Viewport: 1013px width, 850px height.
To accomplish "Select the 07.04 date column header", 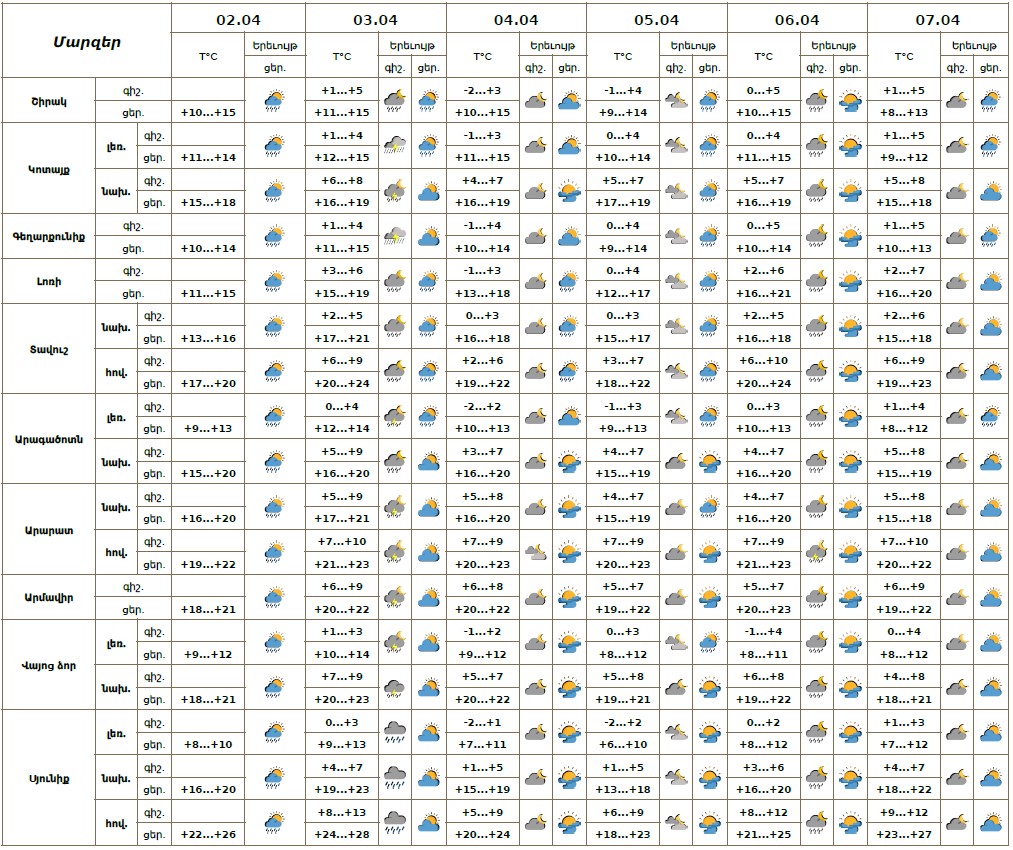I will click(x=937, y=19).
